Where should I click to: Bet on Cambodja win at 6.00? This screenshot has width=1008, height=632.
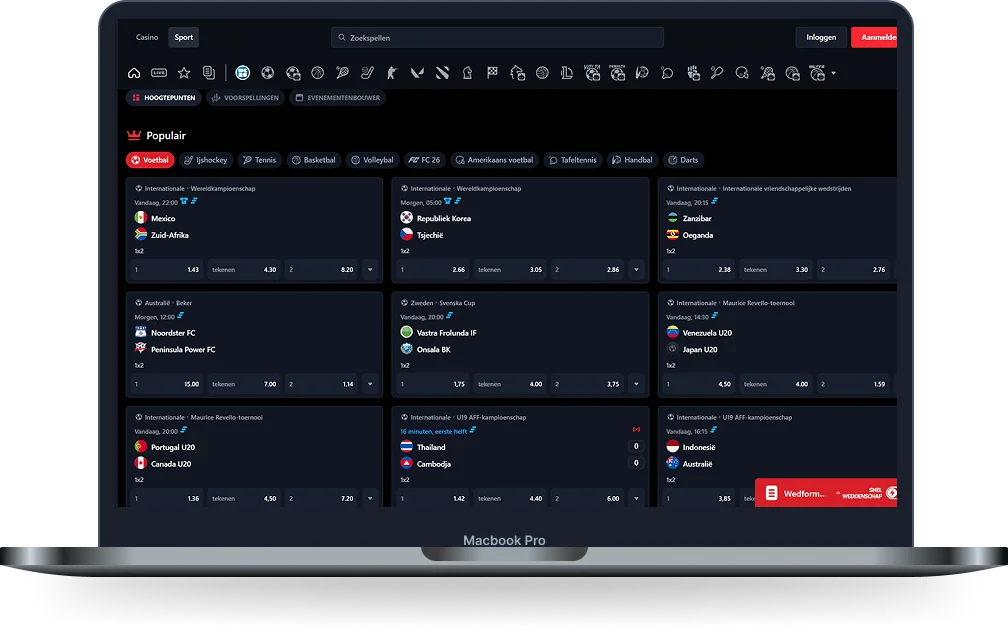(588, 499)
